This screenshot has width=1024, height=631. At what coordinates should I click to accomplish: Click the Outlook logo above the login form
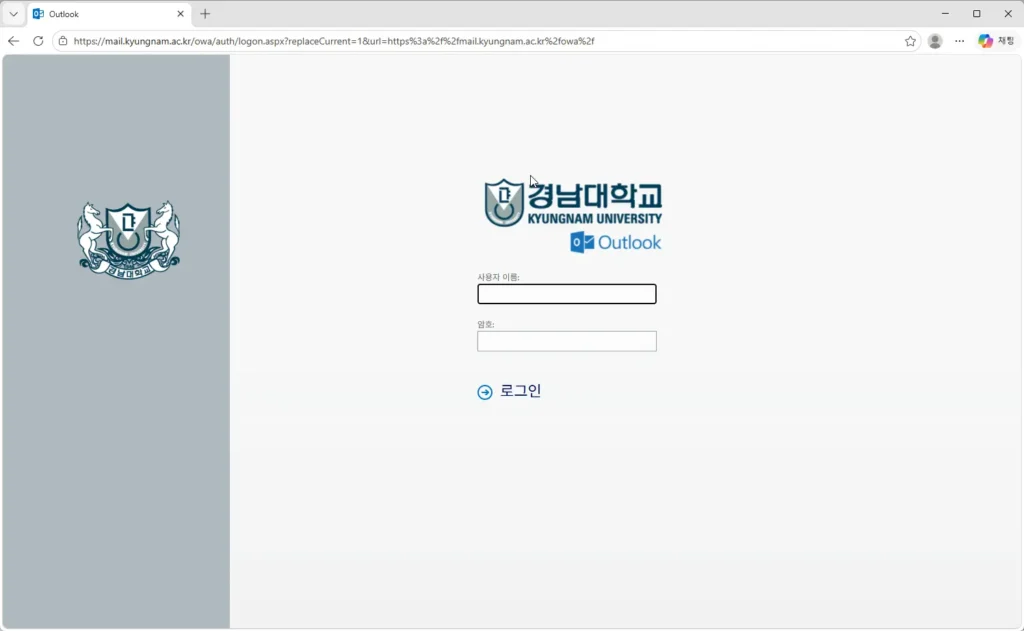point(615,242)
